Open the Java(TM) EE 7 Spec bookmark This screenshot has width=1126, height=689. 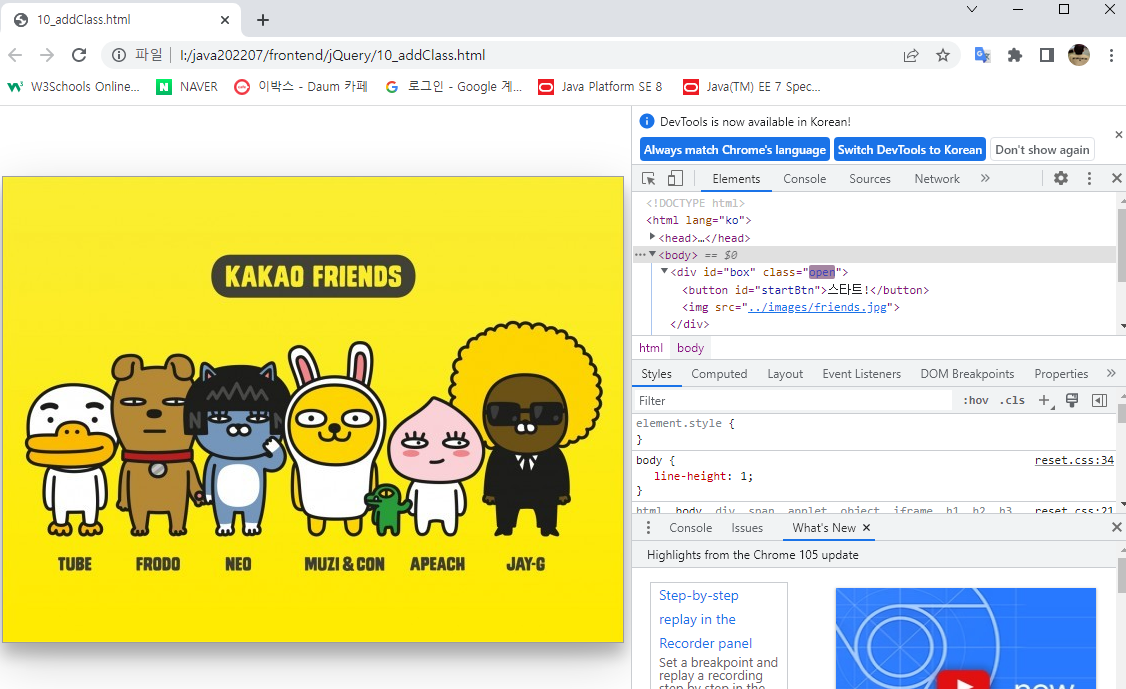(x=752, y=86)
